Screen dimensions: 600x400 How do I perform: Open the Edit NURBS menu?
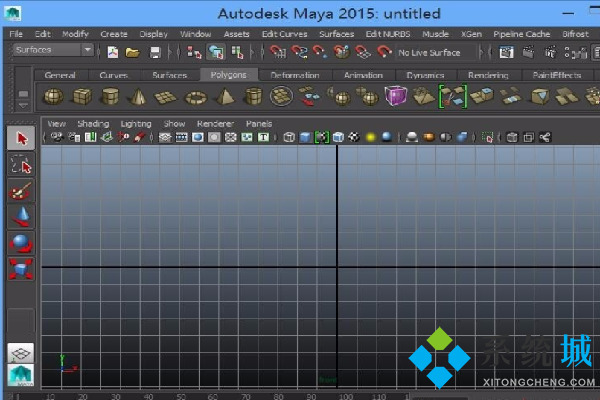click(x=385, y=33)
